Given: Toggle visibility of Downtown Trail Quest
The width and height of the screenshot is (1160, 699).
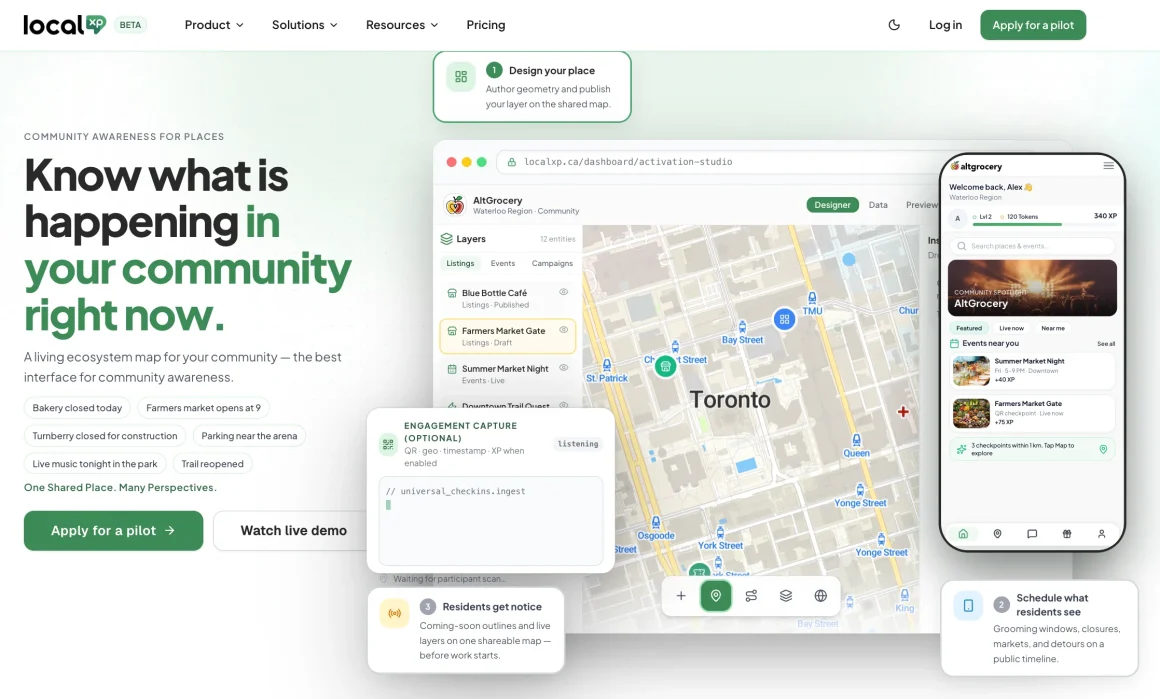Looking at the screenshot, I should pos(564,405).
